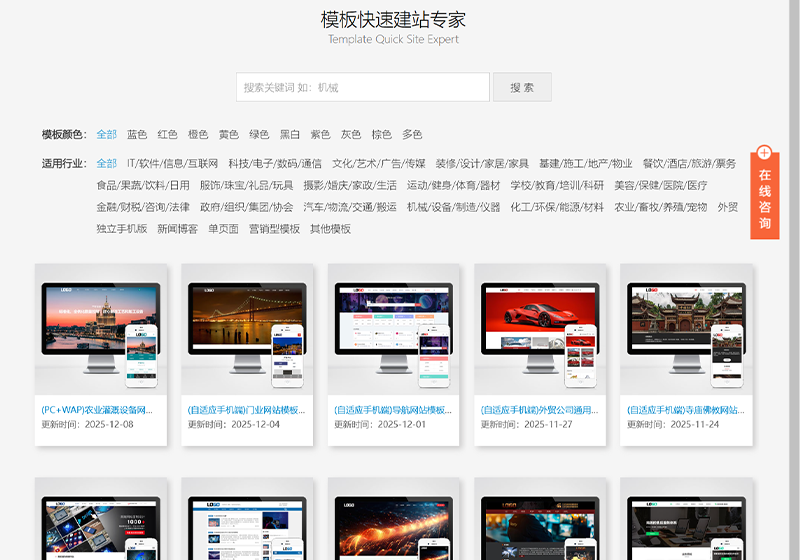
Task: Open the red sports car template thumbnail
Action: click(x=540, y=330)
